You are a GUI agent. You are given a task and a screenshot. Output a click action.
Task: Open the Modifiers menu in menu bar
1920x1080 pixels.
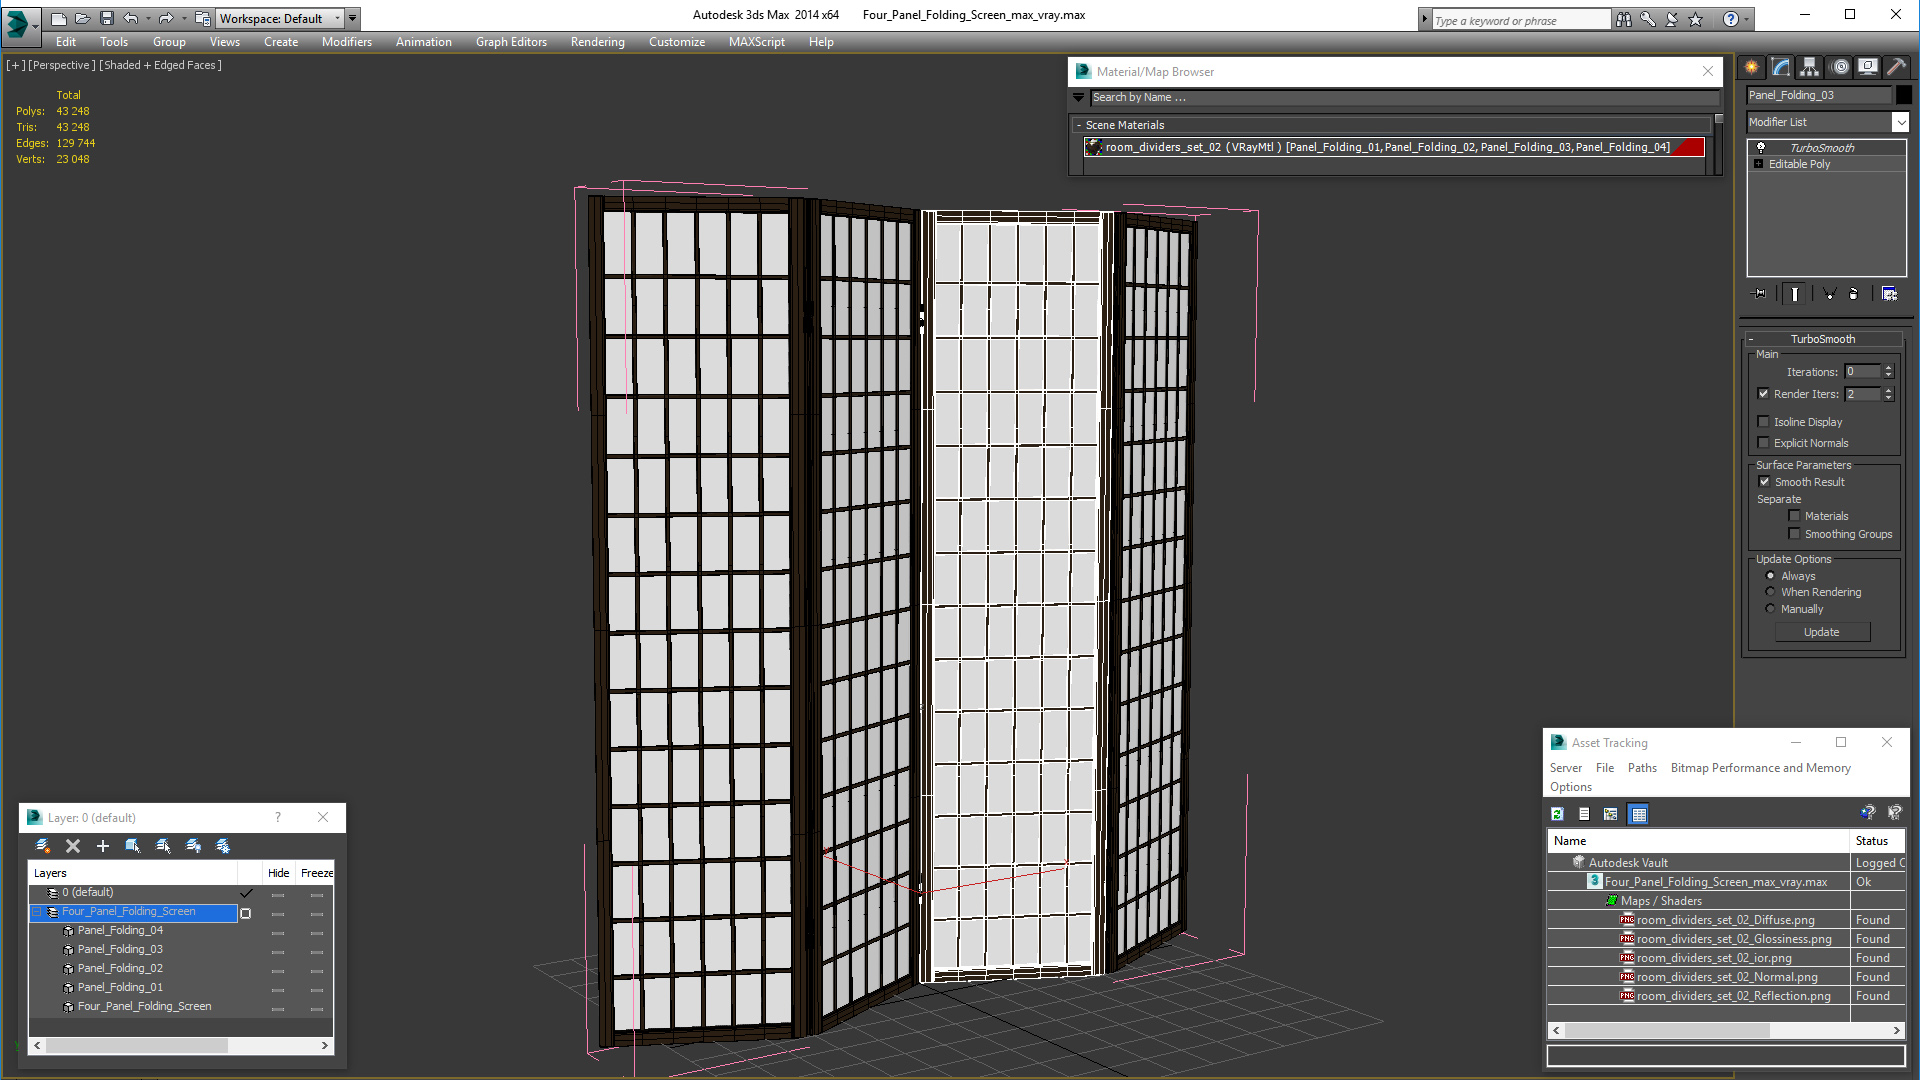click(x=345, y=41)
